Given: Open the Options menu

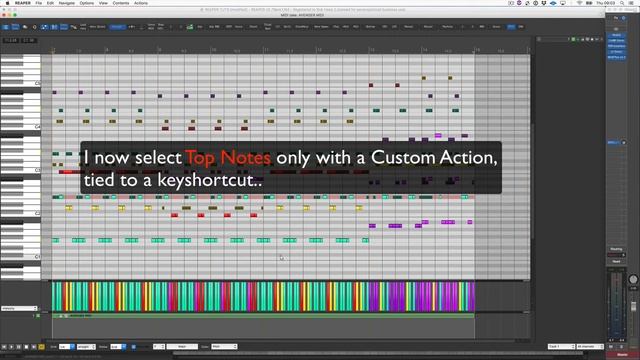Looking at the screenshot, I should 87,3.
